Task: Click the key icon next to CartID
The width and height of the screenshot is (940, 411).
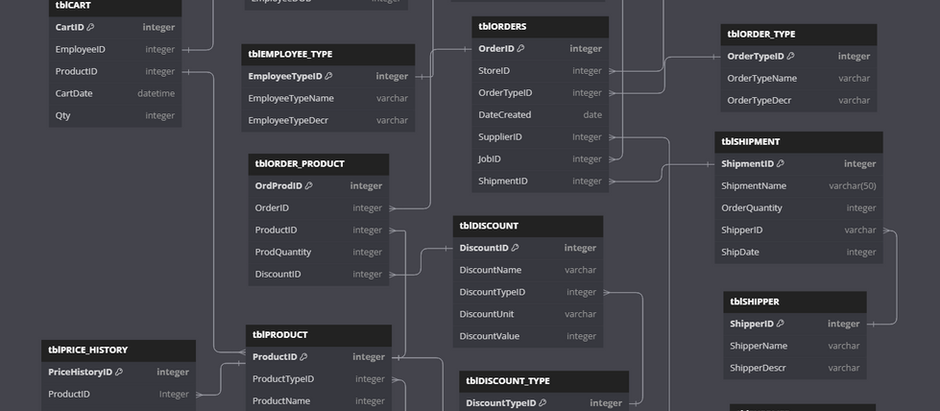Action: 91,27
